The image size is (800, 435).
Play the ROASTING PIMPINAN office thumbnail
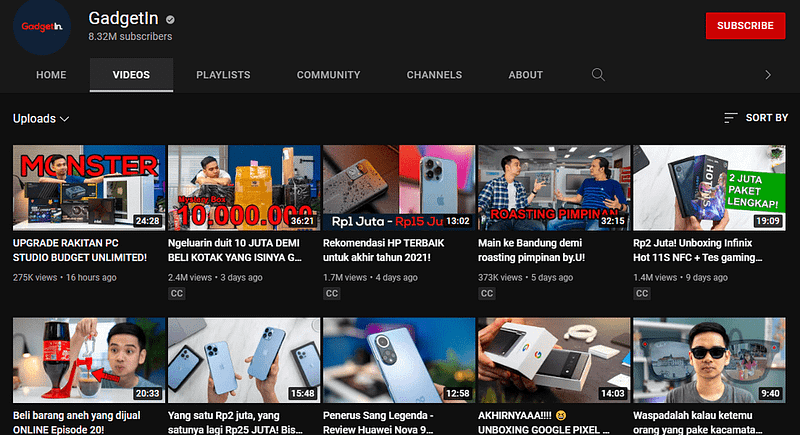[554, 188]
